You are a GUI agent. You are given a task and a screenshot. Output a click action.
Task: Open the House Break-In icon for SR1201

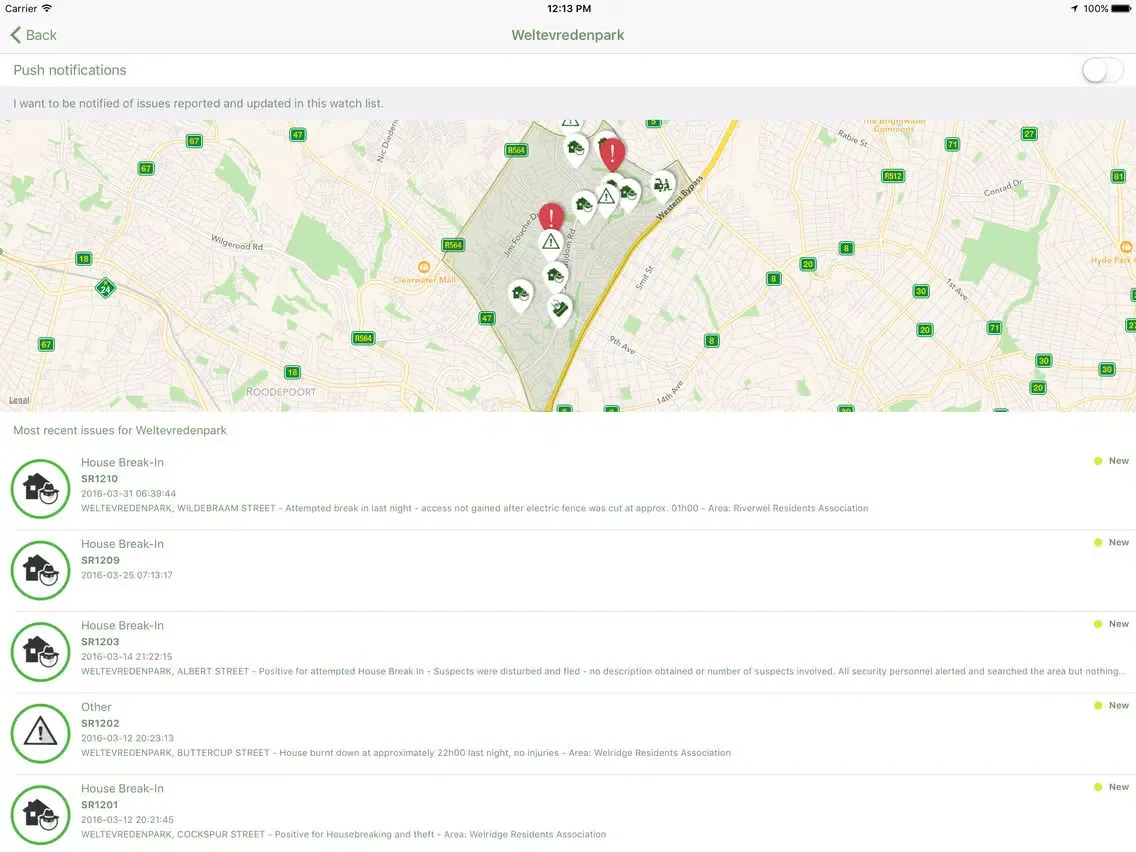[x=41, y=815]
